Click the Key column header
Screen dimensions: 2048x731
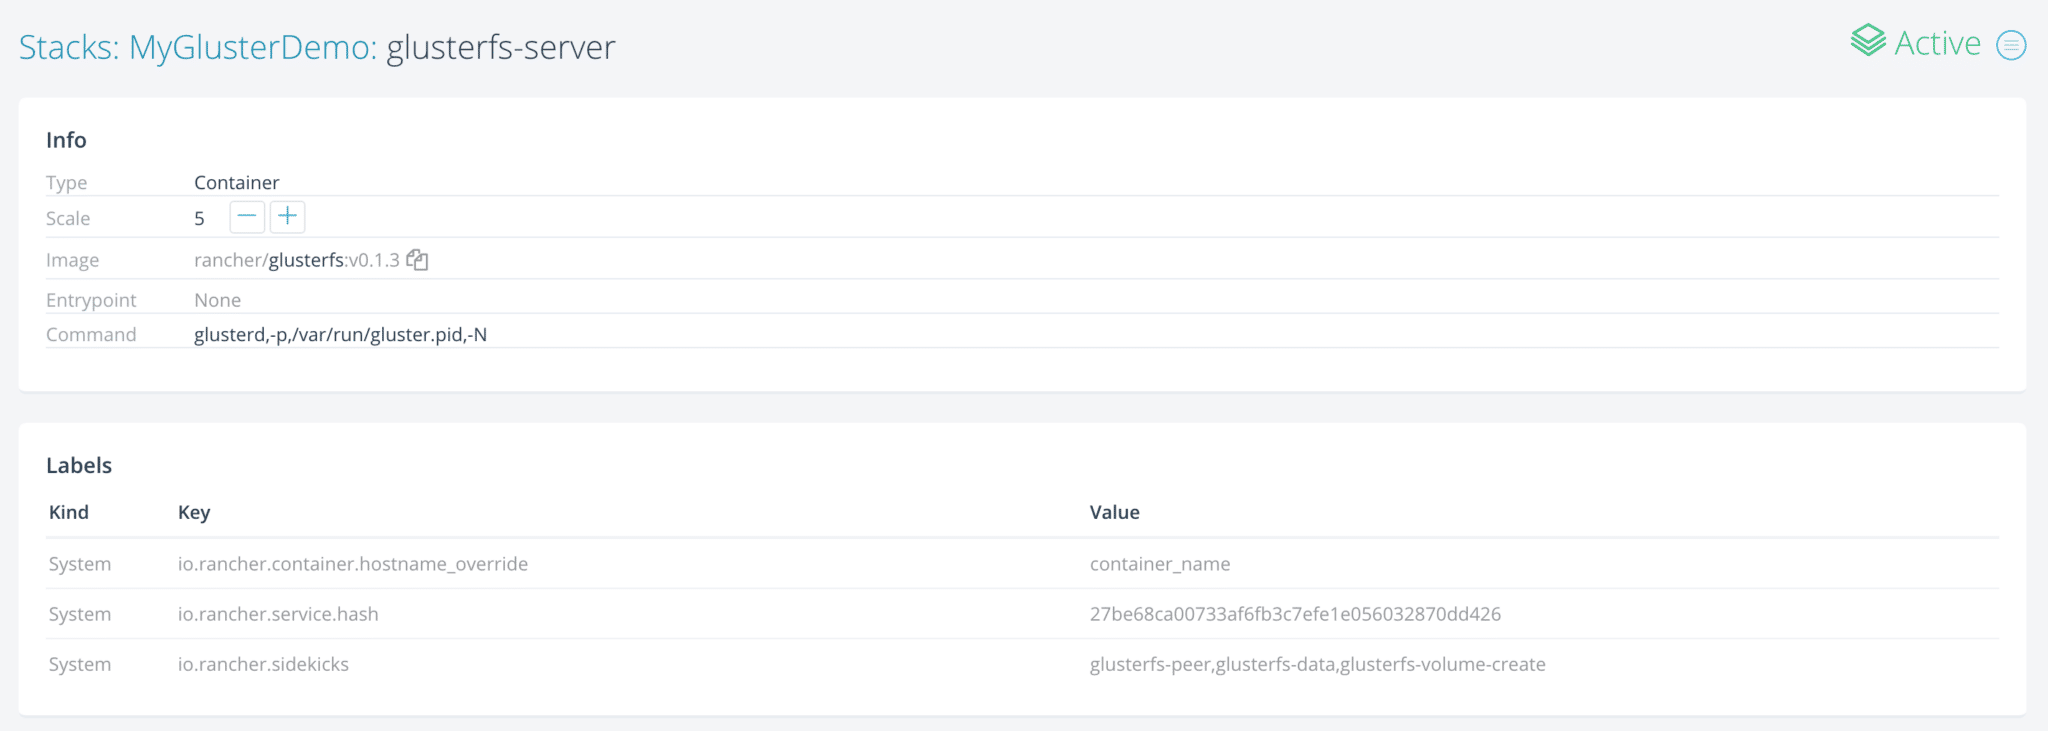click(194, 512)
